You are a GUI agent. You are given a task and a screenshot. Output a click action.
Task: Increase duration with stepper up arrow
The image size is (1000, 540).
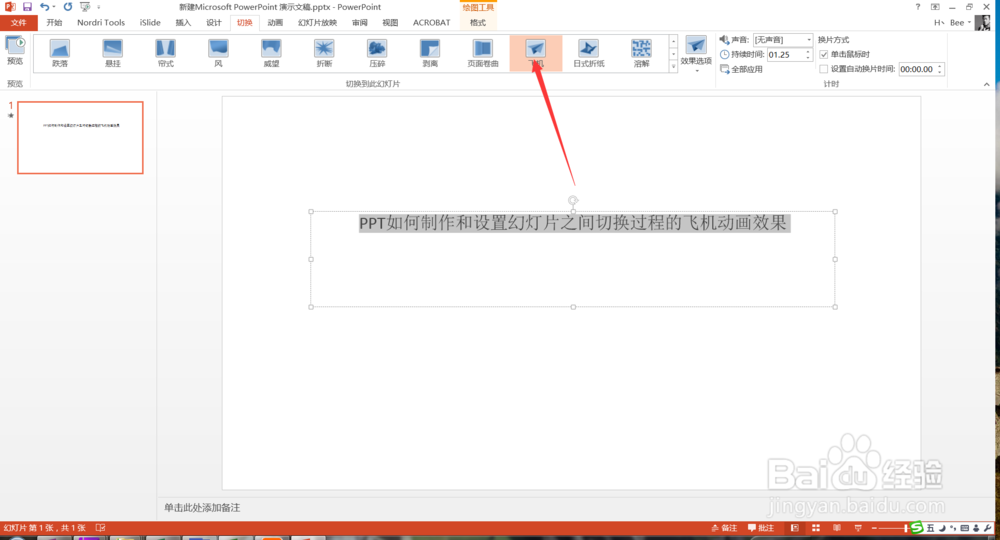click(808, 52)
